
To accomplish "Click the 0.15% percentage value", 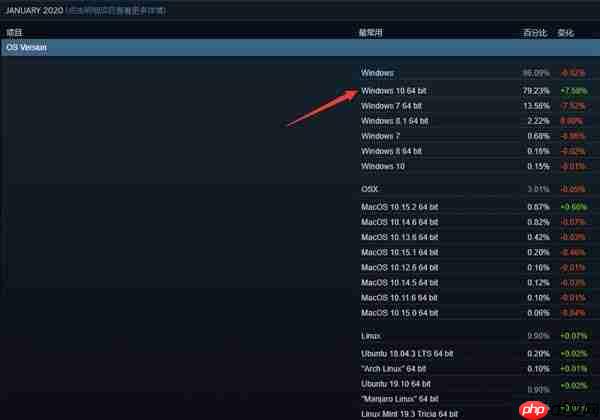I will [x=538, y=166].
